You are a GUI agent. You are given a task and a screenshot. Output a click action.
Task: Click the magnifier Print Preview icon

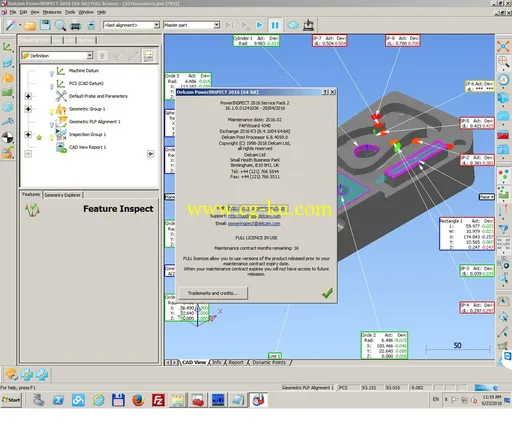click(60, 25)
